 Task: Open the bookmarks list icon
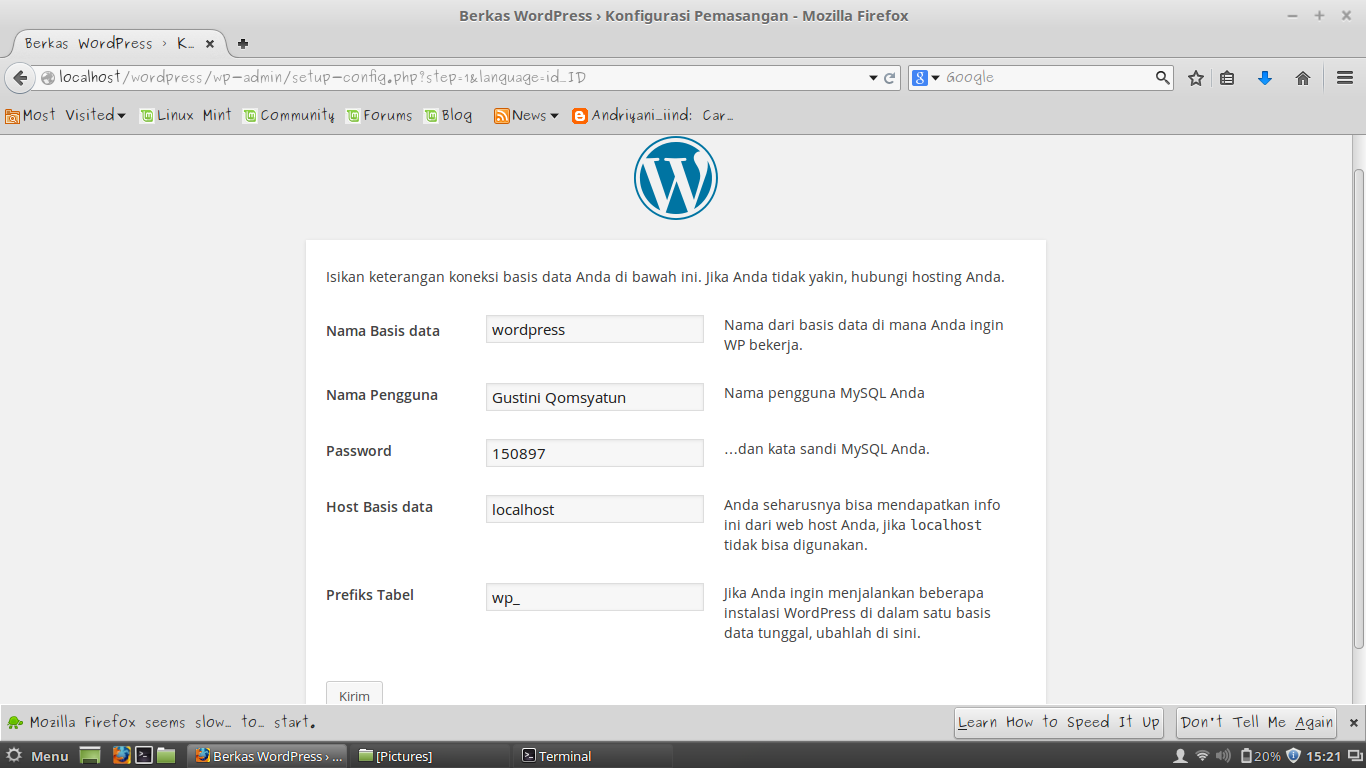click(x=1227, y=78)
